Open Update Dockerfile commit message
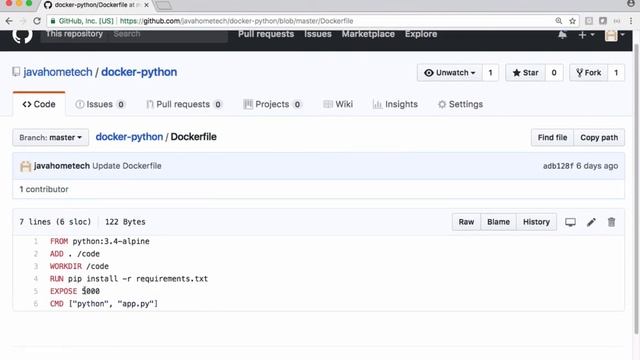This screenshot has height=360, width=640. coord(127,166)
